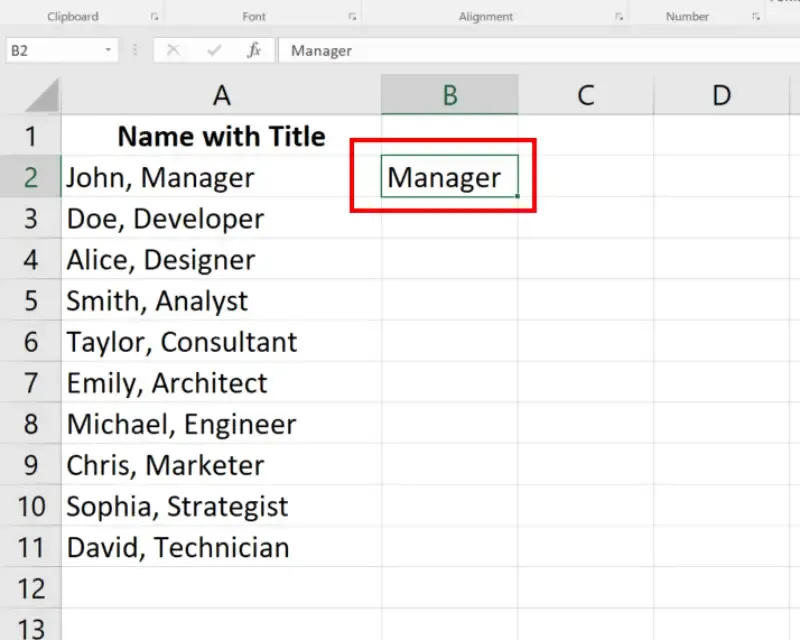Open the Alignment settings dialog launcher
The image size is (800, 640).
point(619,17)
